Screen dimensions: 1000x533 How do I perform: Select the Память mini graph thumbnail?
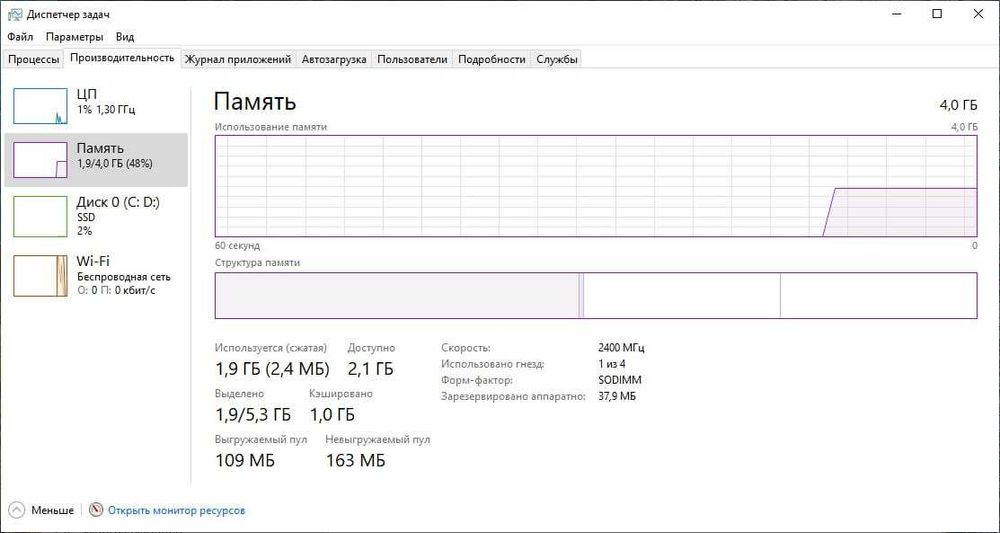pos(40,160)
